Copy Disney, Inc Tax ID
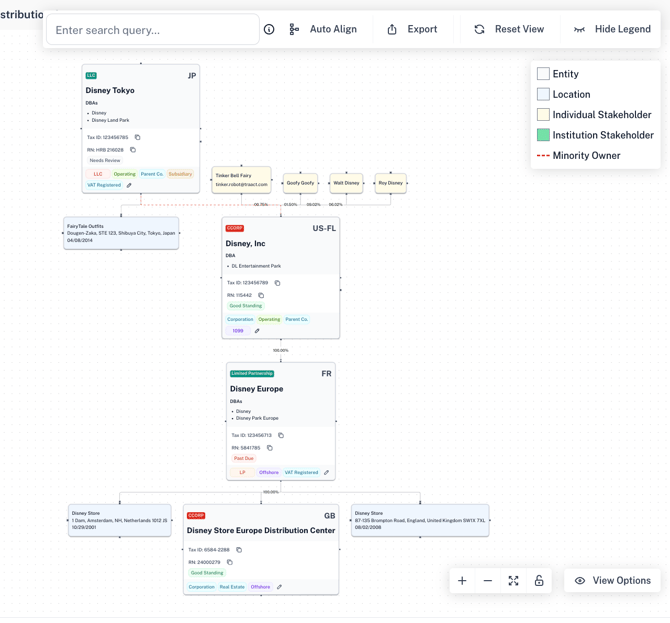 pyautogui.click(x=277, y=283)
